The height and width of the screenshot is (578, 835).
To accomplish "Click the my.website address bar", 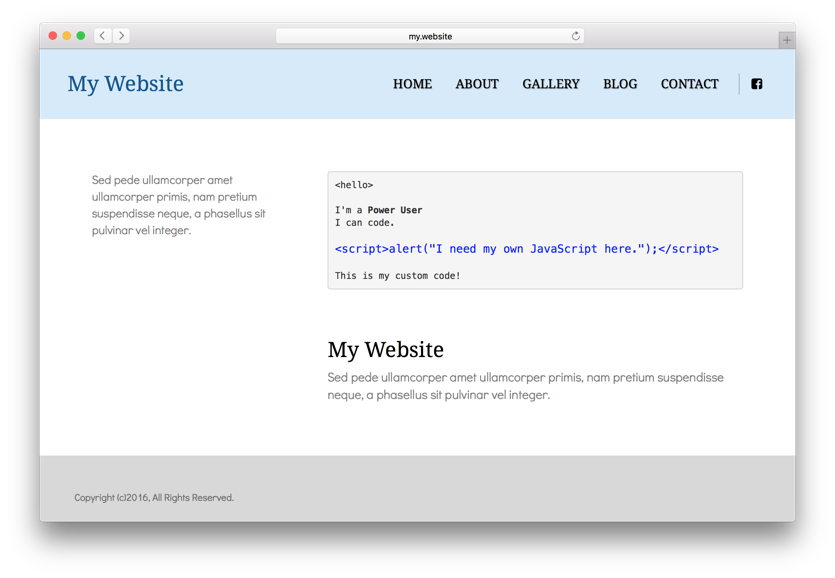I will pos(430,36).
